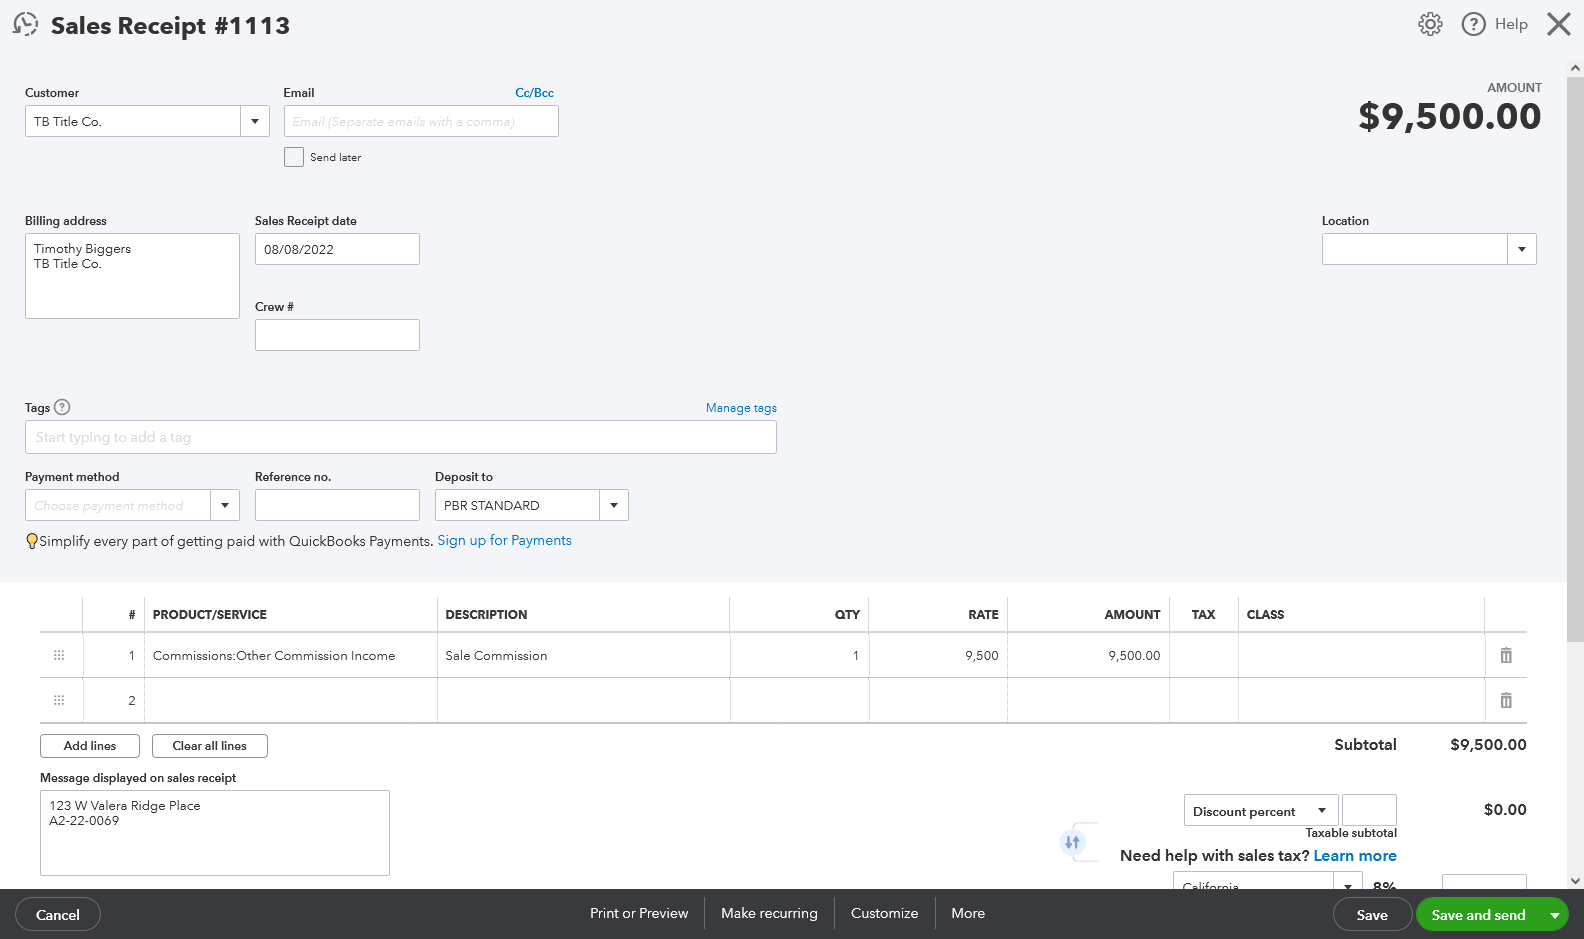The image size is (1584, 939).
Task: Expand the Save and send arrow
Action: point(1554,915)
